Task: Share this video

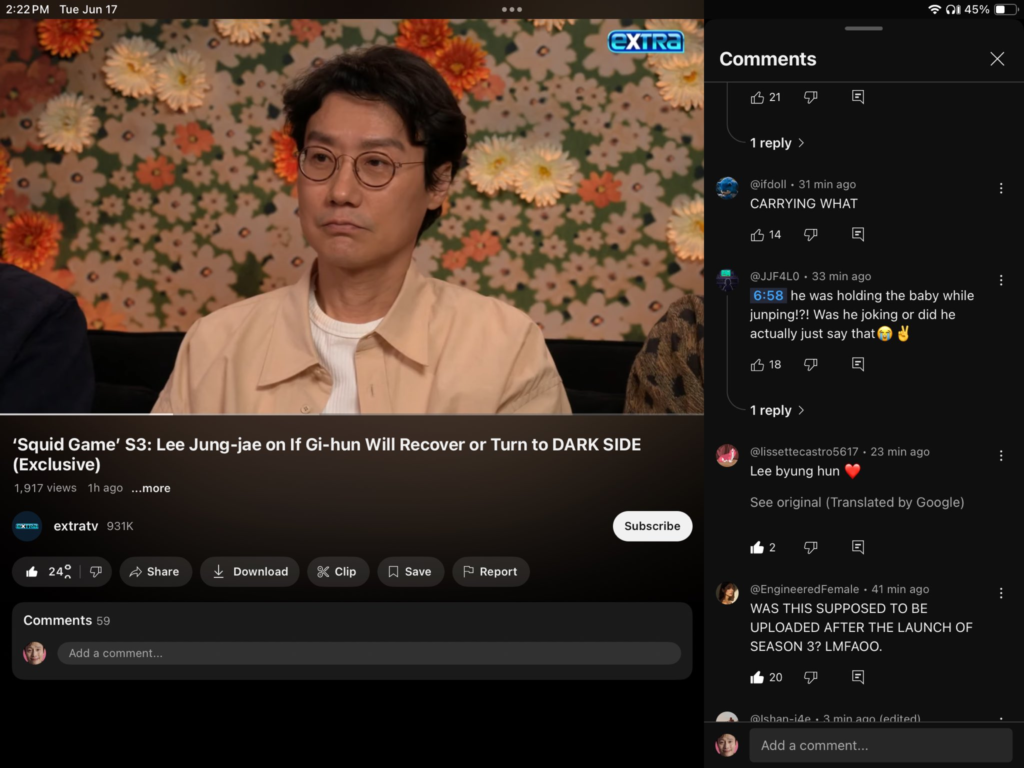Action: coord(155,571)
